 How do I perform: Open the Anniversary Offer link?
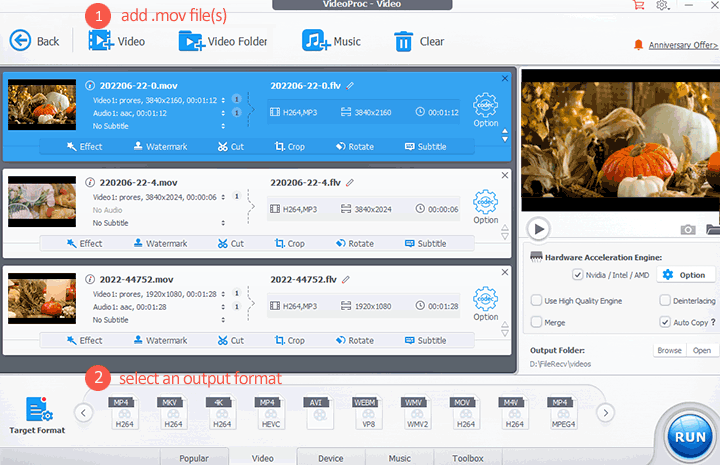tap(683, 45)
